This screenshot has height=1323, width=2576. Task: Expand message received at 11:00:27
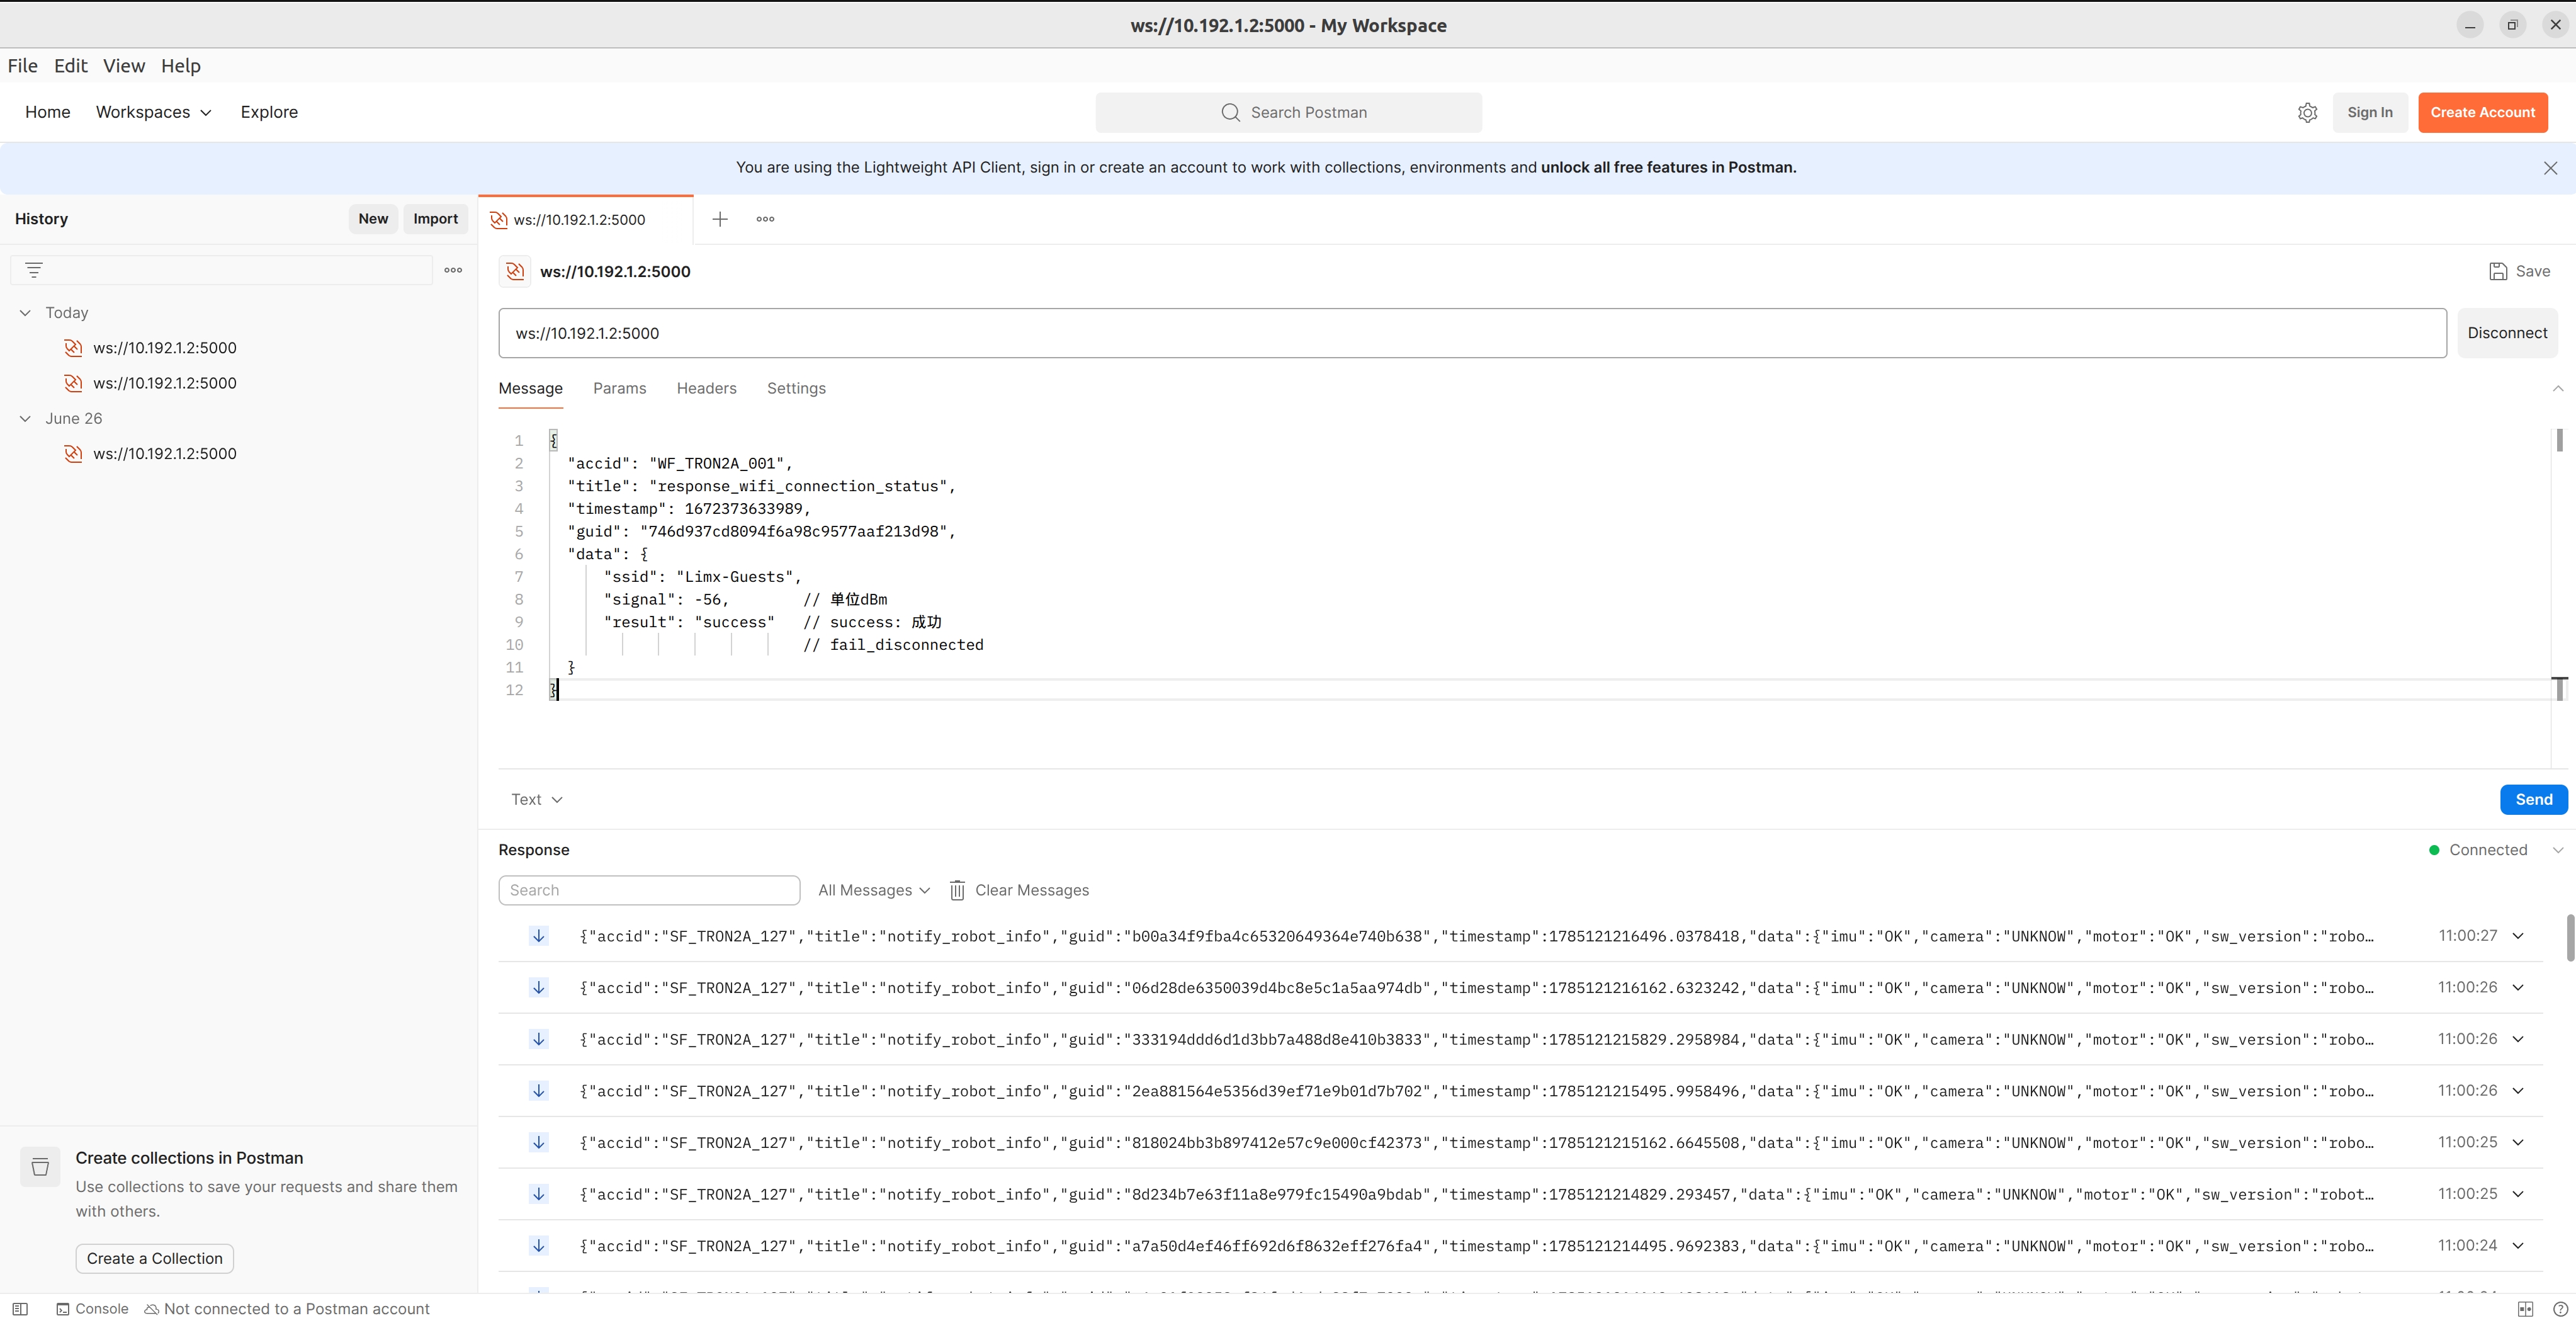tap(2518, 936)
